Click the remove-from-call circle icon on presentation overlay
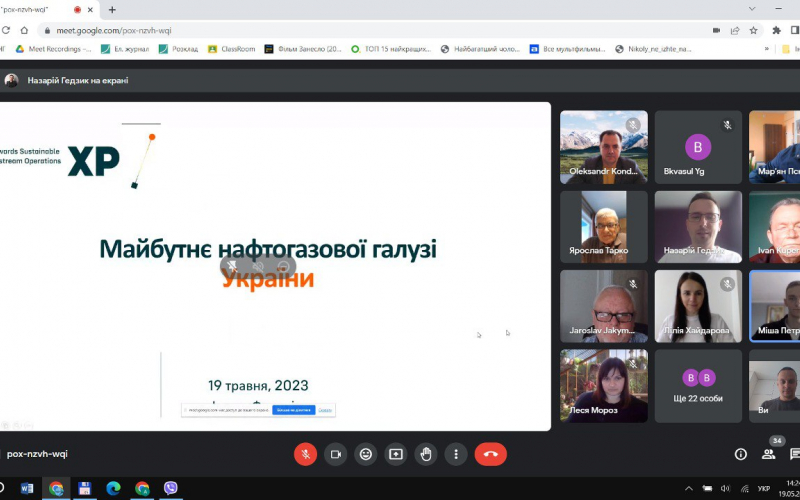This screenshot has height=500, width=800. tap(284, 266)
